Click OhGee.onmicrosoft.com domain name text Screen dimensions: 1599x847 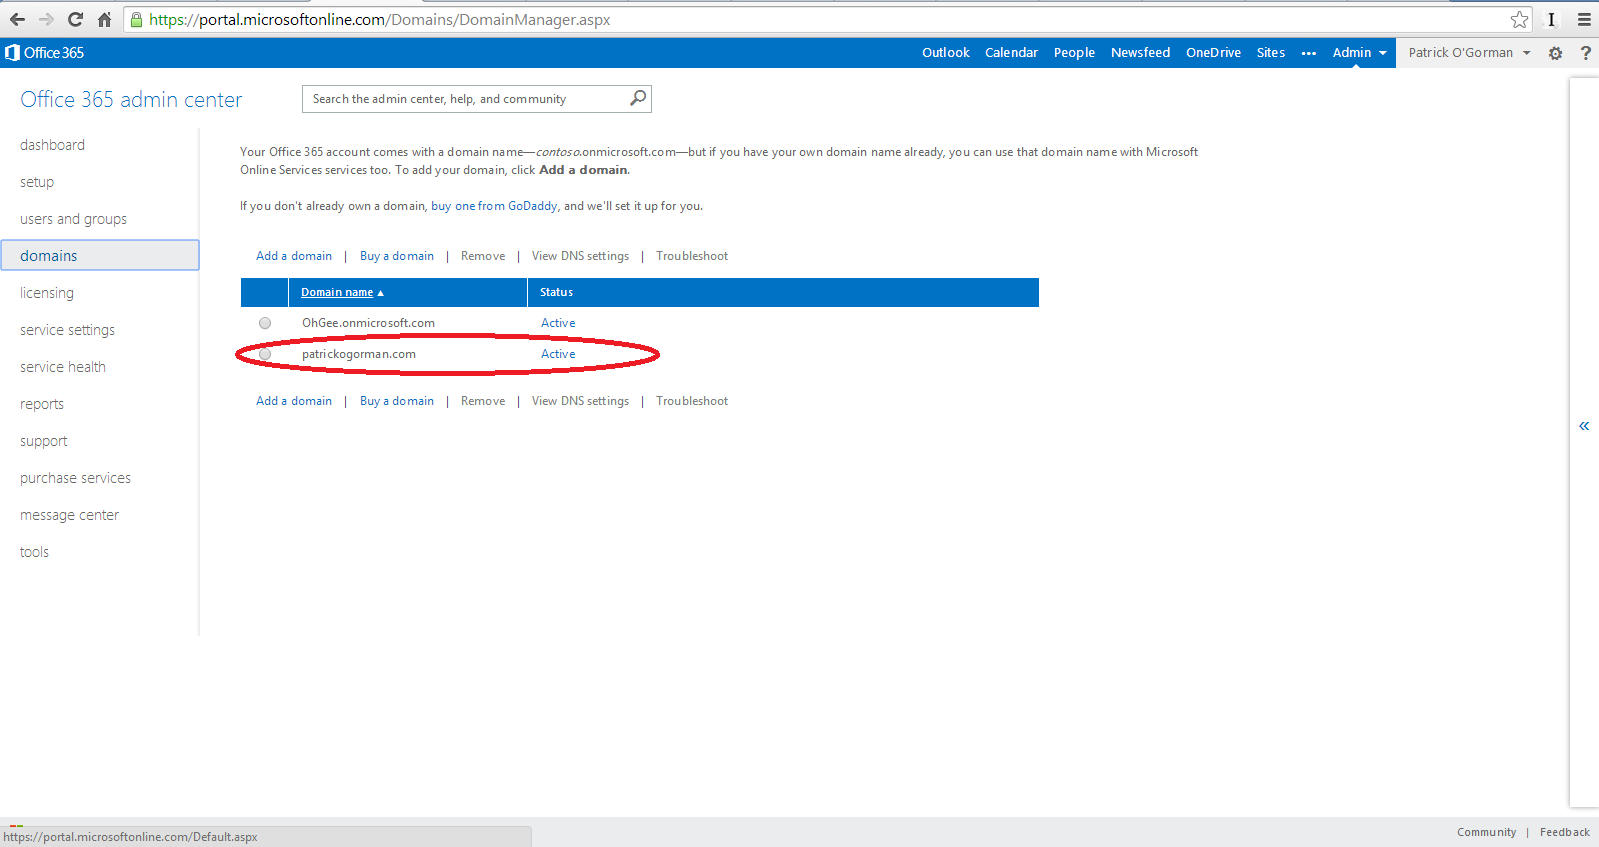(x=368, y=323)
